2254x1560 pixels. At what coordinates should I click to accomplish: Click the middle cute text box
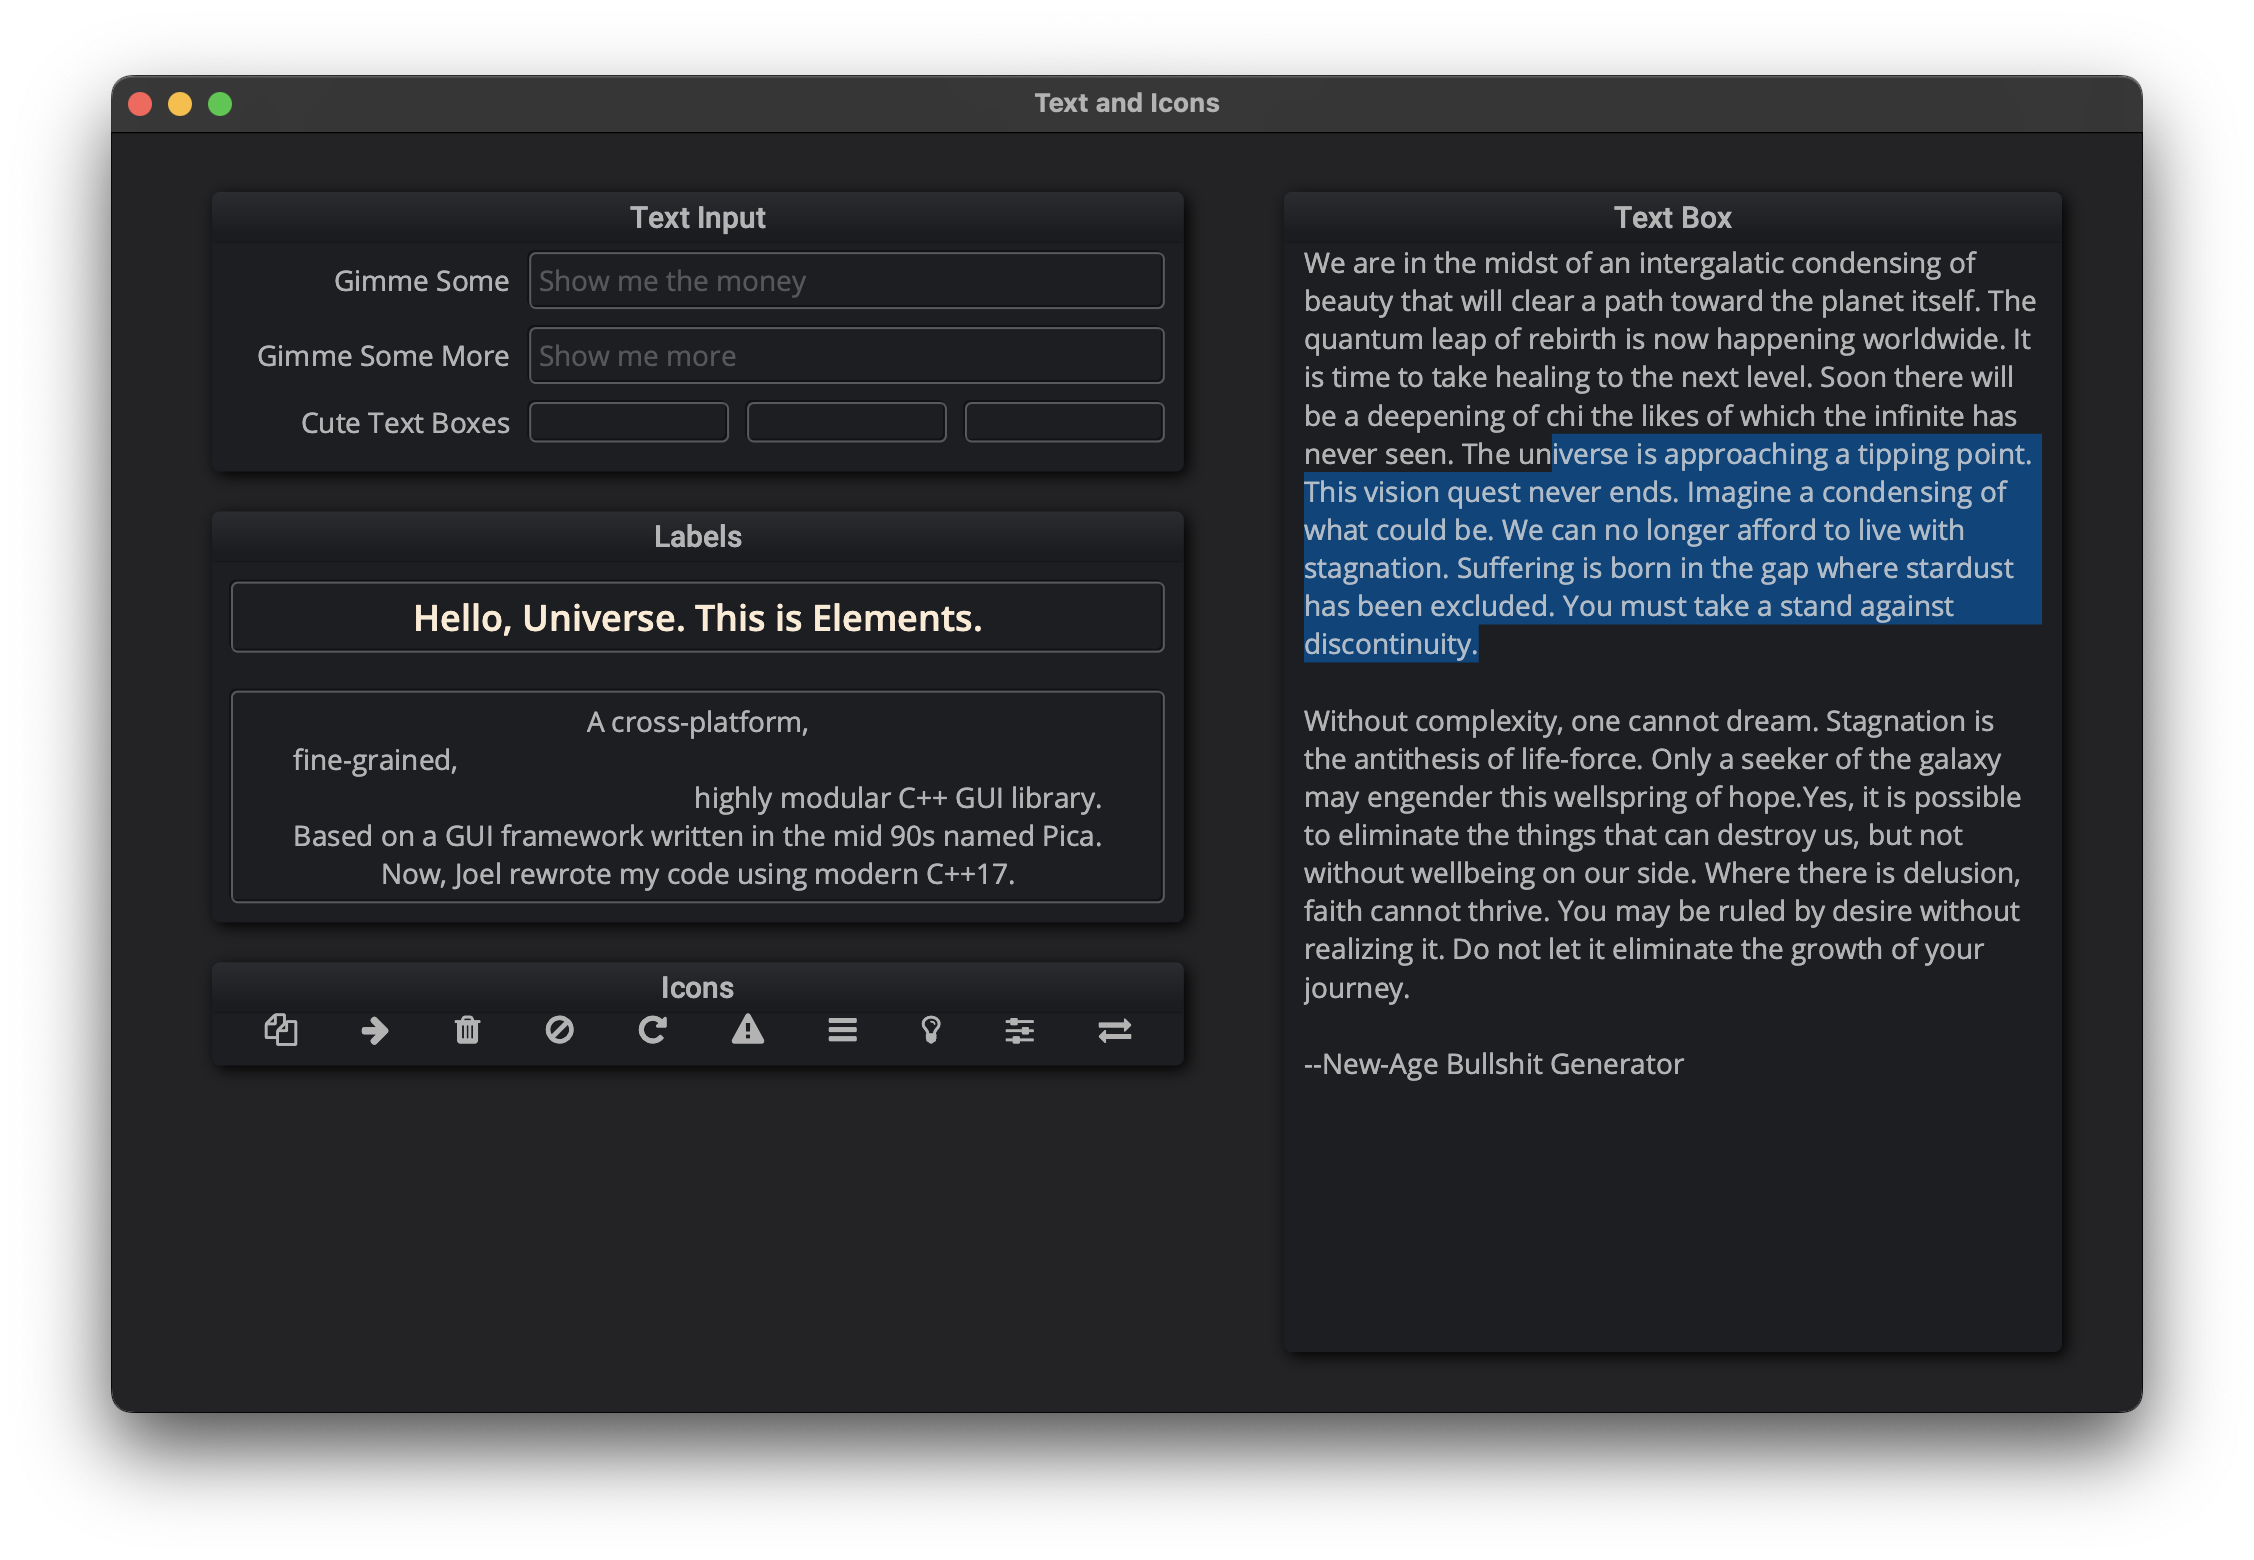[x=846, y=421]
